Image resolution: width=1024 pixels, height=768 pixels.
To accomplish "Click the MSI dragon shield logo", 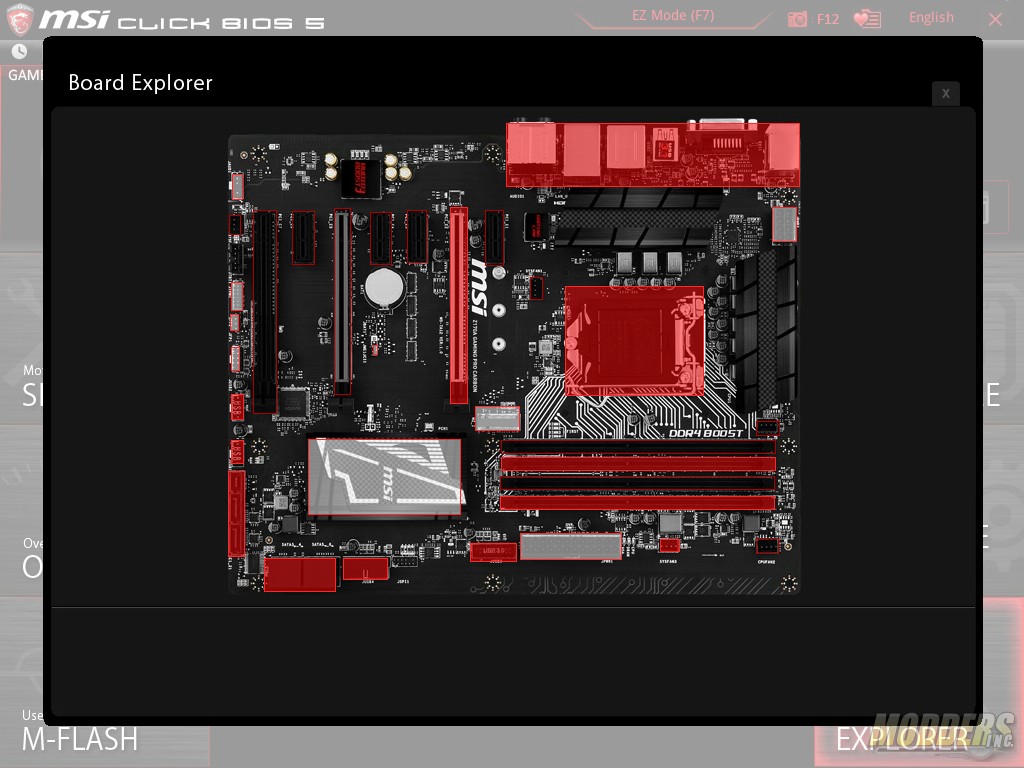I will (x=19, y=19).
